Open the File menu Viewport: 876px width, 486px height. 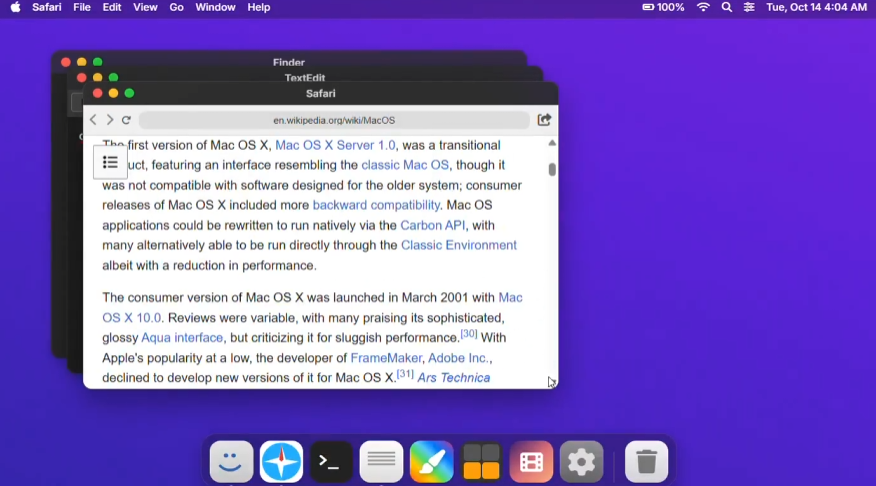click(x=82, y=7)
